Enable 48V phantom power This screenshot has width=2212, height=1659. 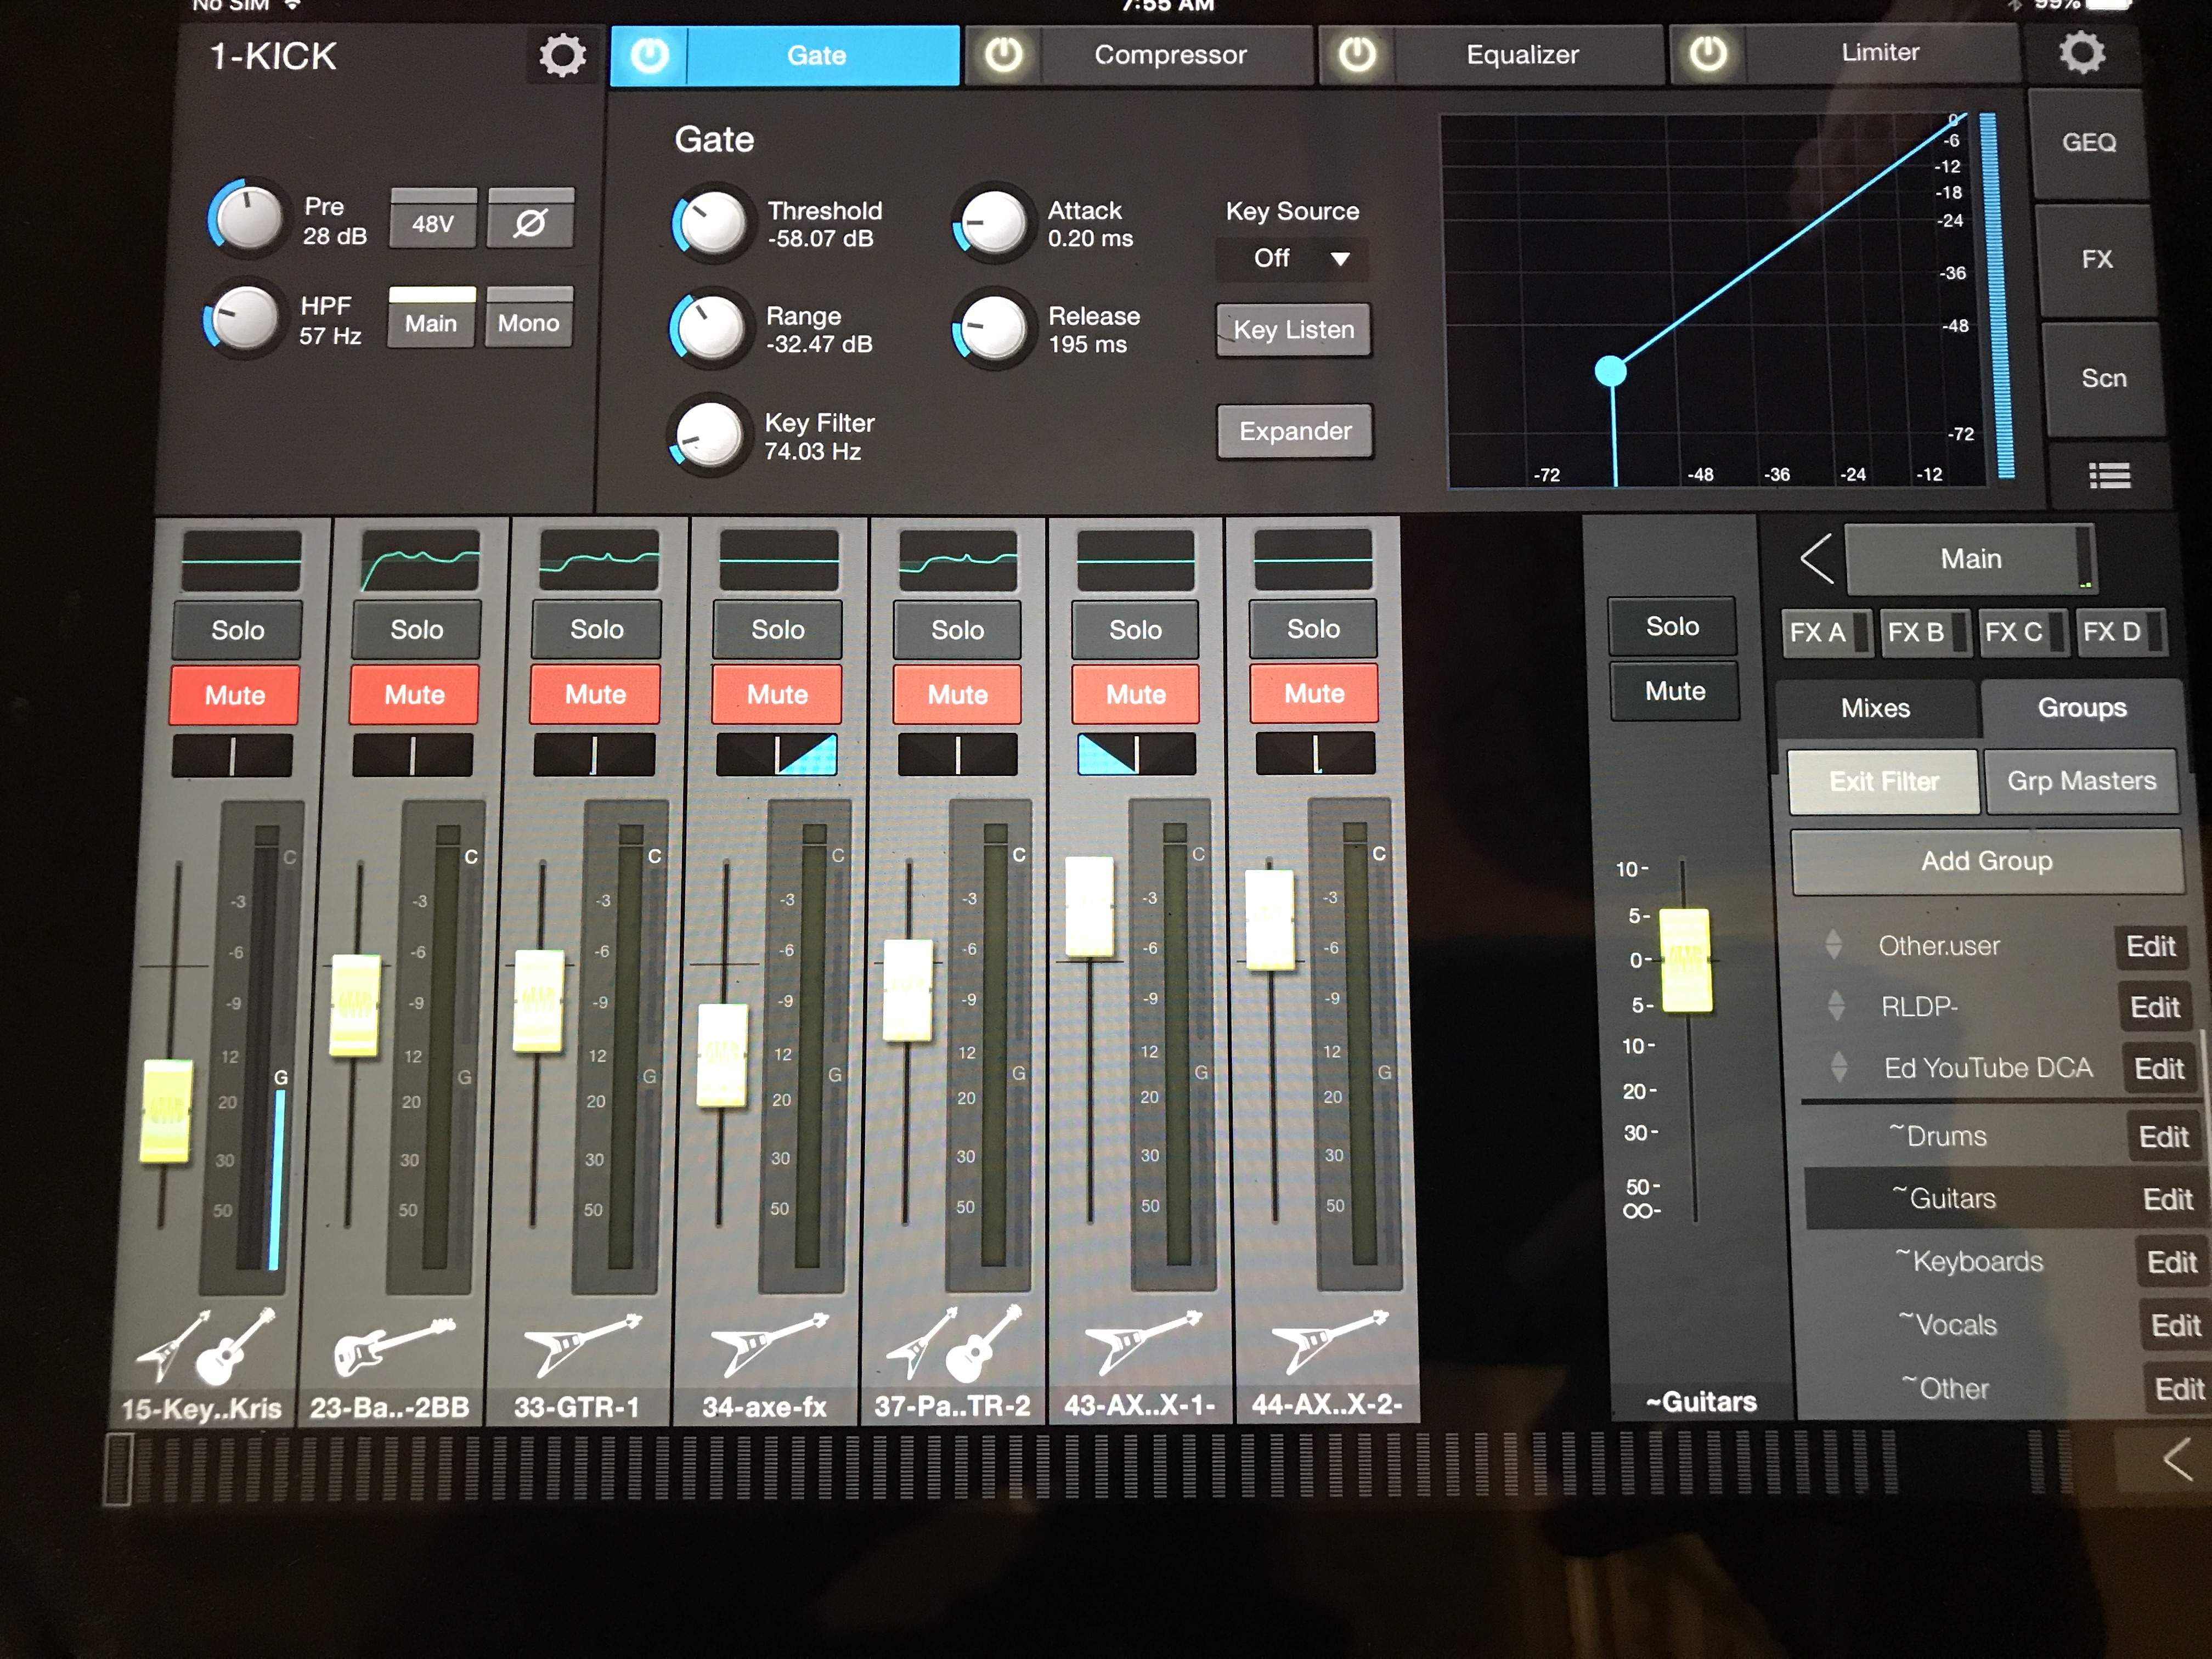(x=433, y=219)
